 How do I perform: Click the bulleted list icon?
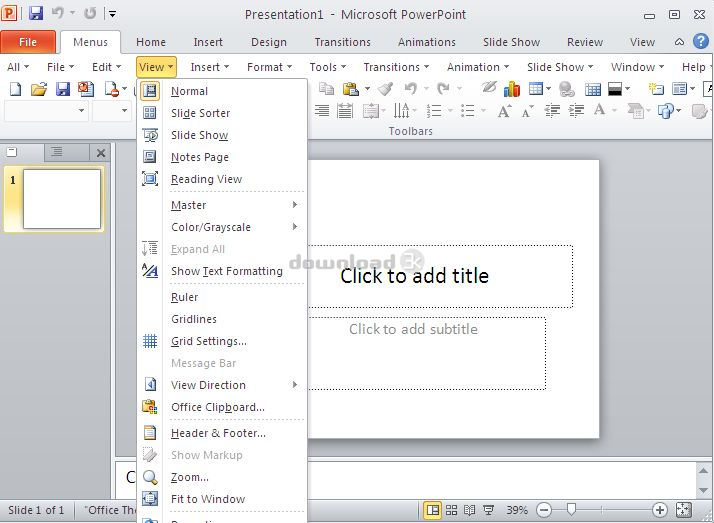pyautogui.click(x=468, y=111)
